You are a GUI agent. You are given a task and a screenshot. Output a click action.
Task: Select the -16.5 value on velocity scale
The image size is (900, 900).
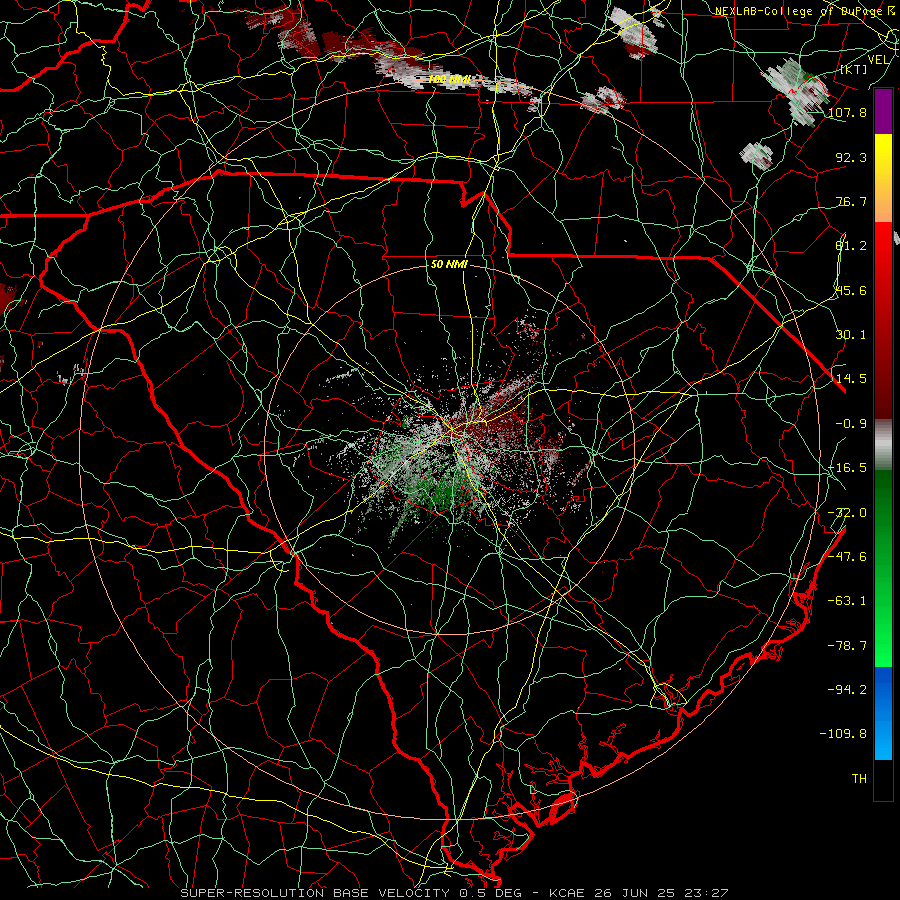[x=847, y=468]
